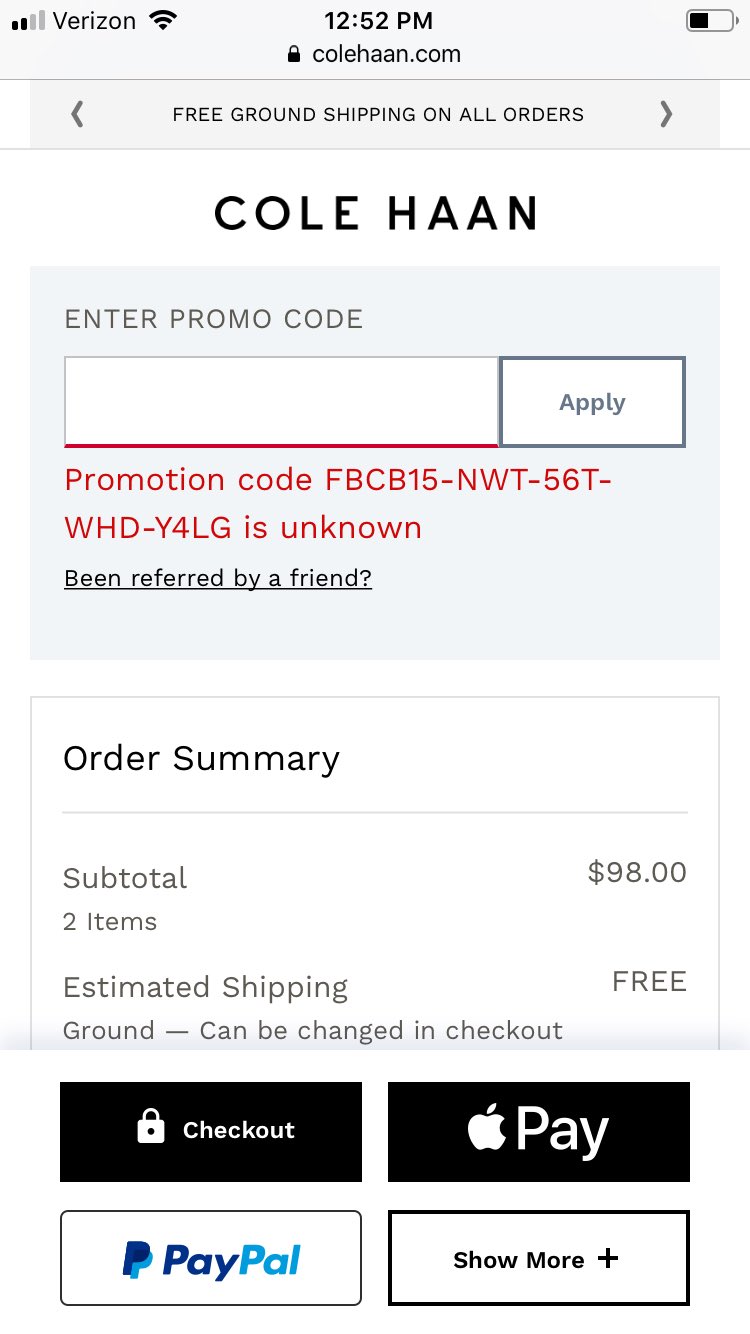The image size is (750, 1334).
Task: Tap the 12:52 PM status bar clock
Action: [378, 20]
